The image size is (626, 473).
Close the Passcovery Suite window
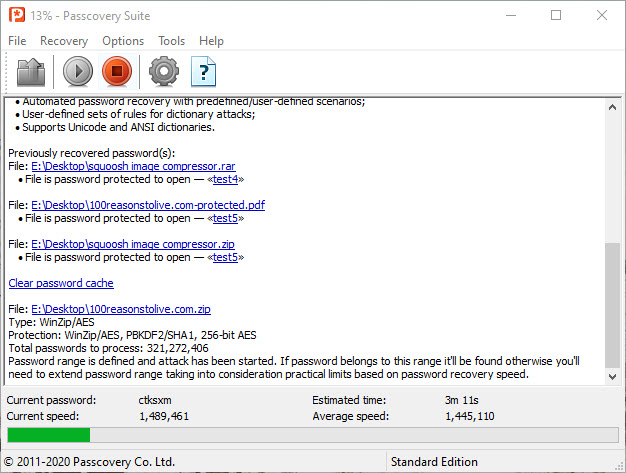tap(602, 16)
